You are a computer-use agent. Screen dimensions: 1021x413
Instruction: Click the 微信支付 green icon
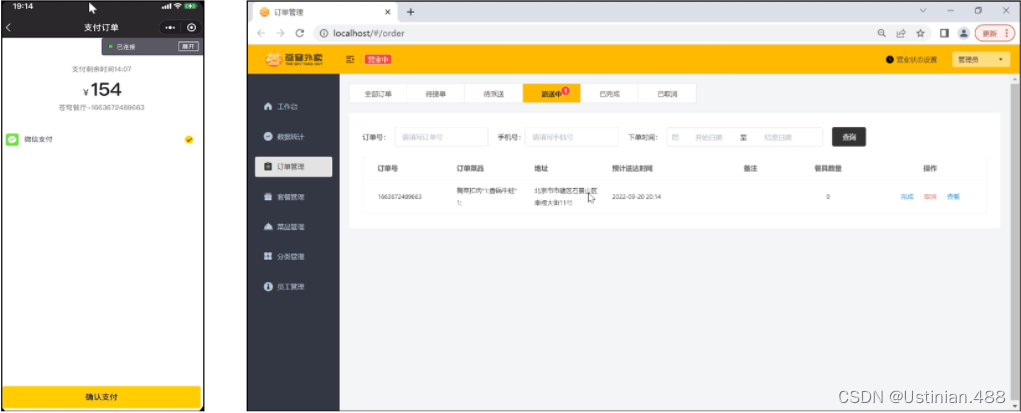point(12,139)
